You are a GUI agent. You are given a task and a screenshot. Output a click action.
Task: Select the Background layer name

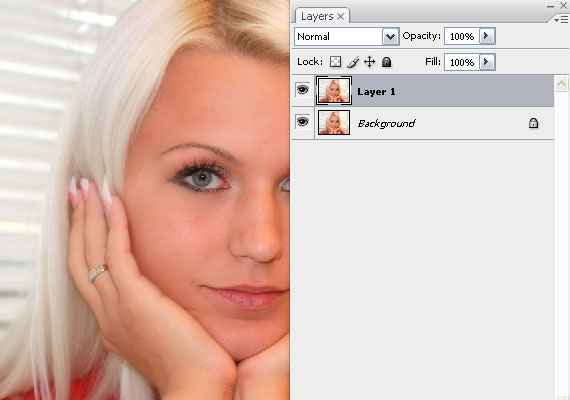click(x=386, y=124)
